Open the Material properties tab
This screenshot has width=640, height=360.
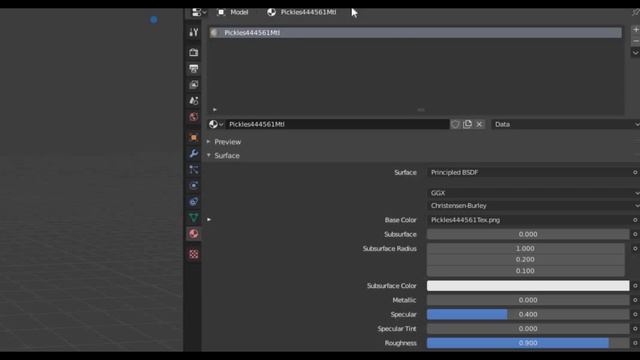(193, 234)
